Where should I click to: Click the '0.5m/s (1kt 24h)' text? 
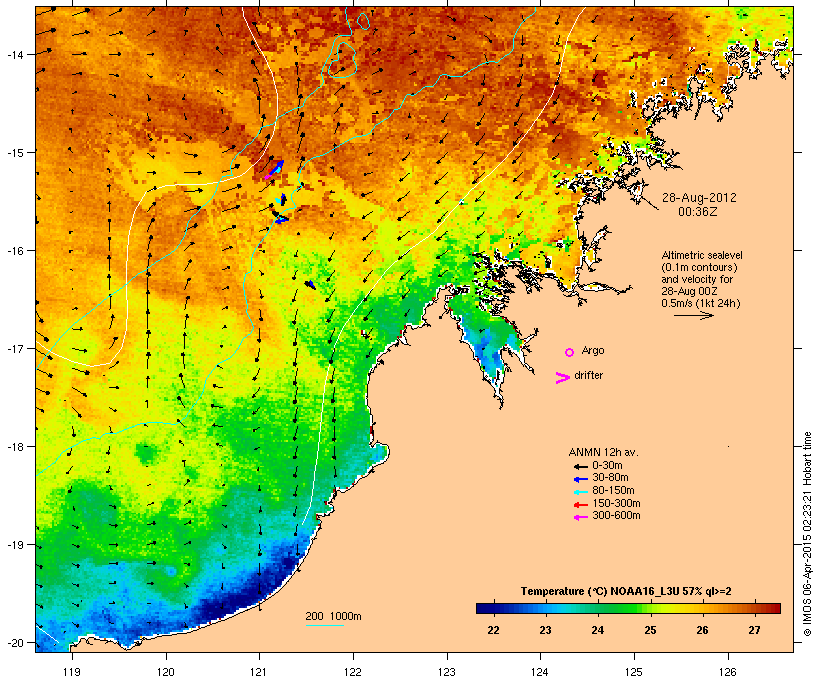(x=701, y=303)
